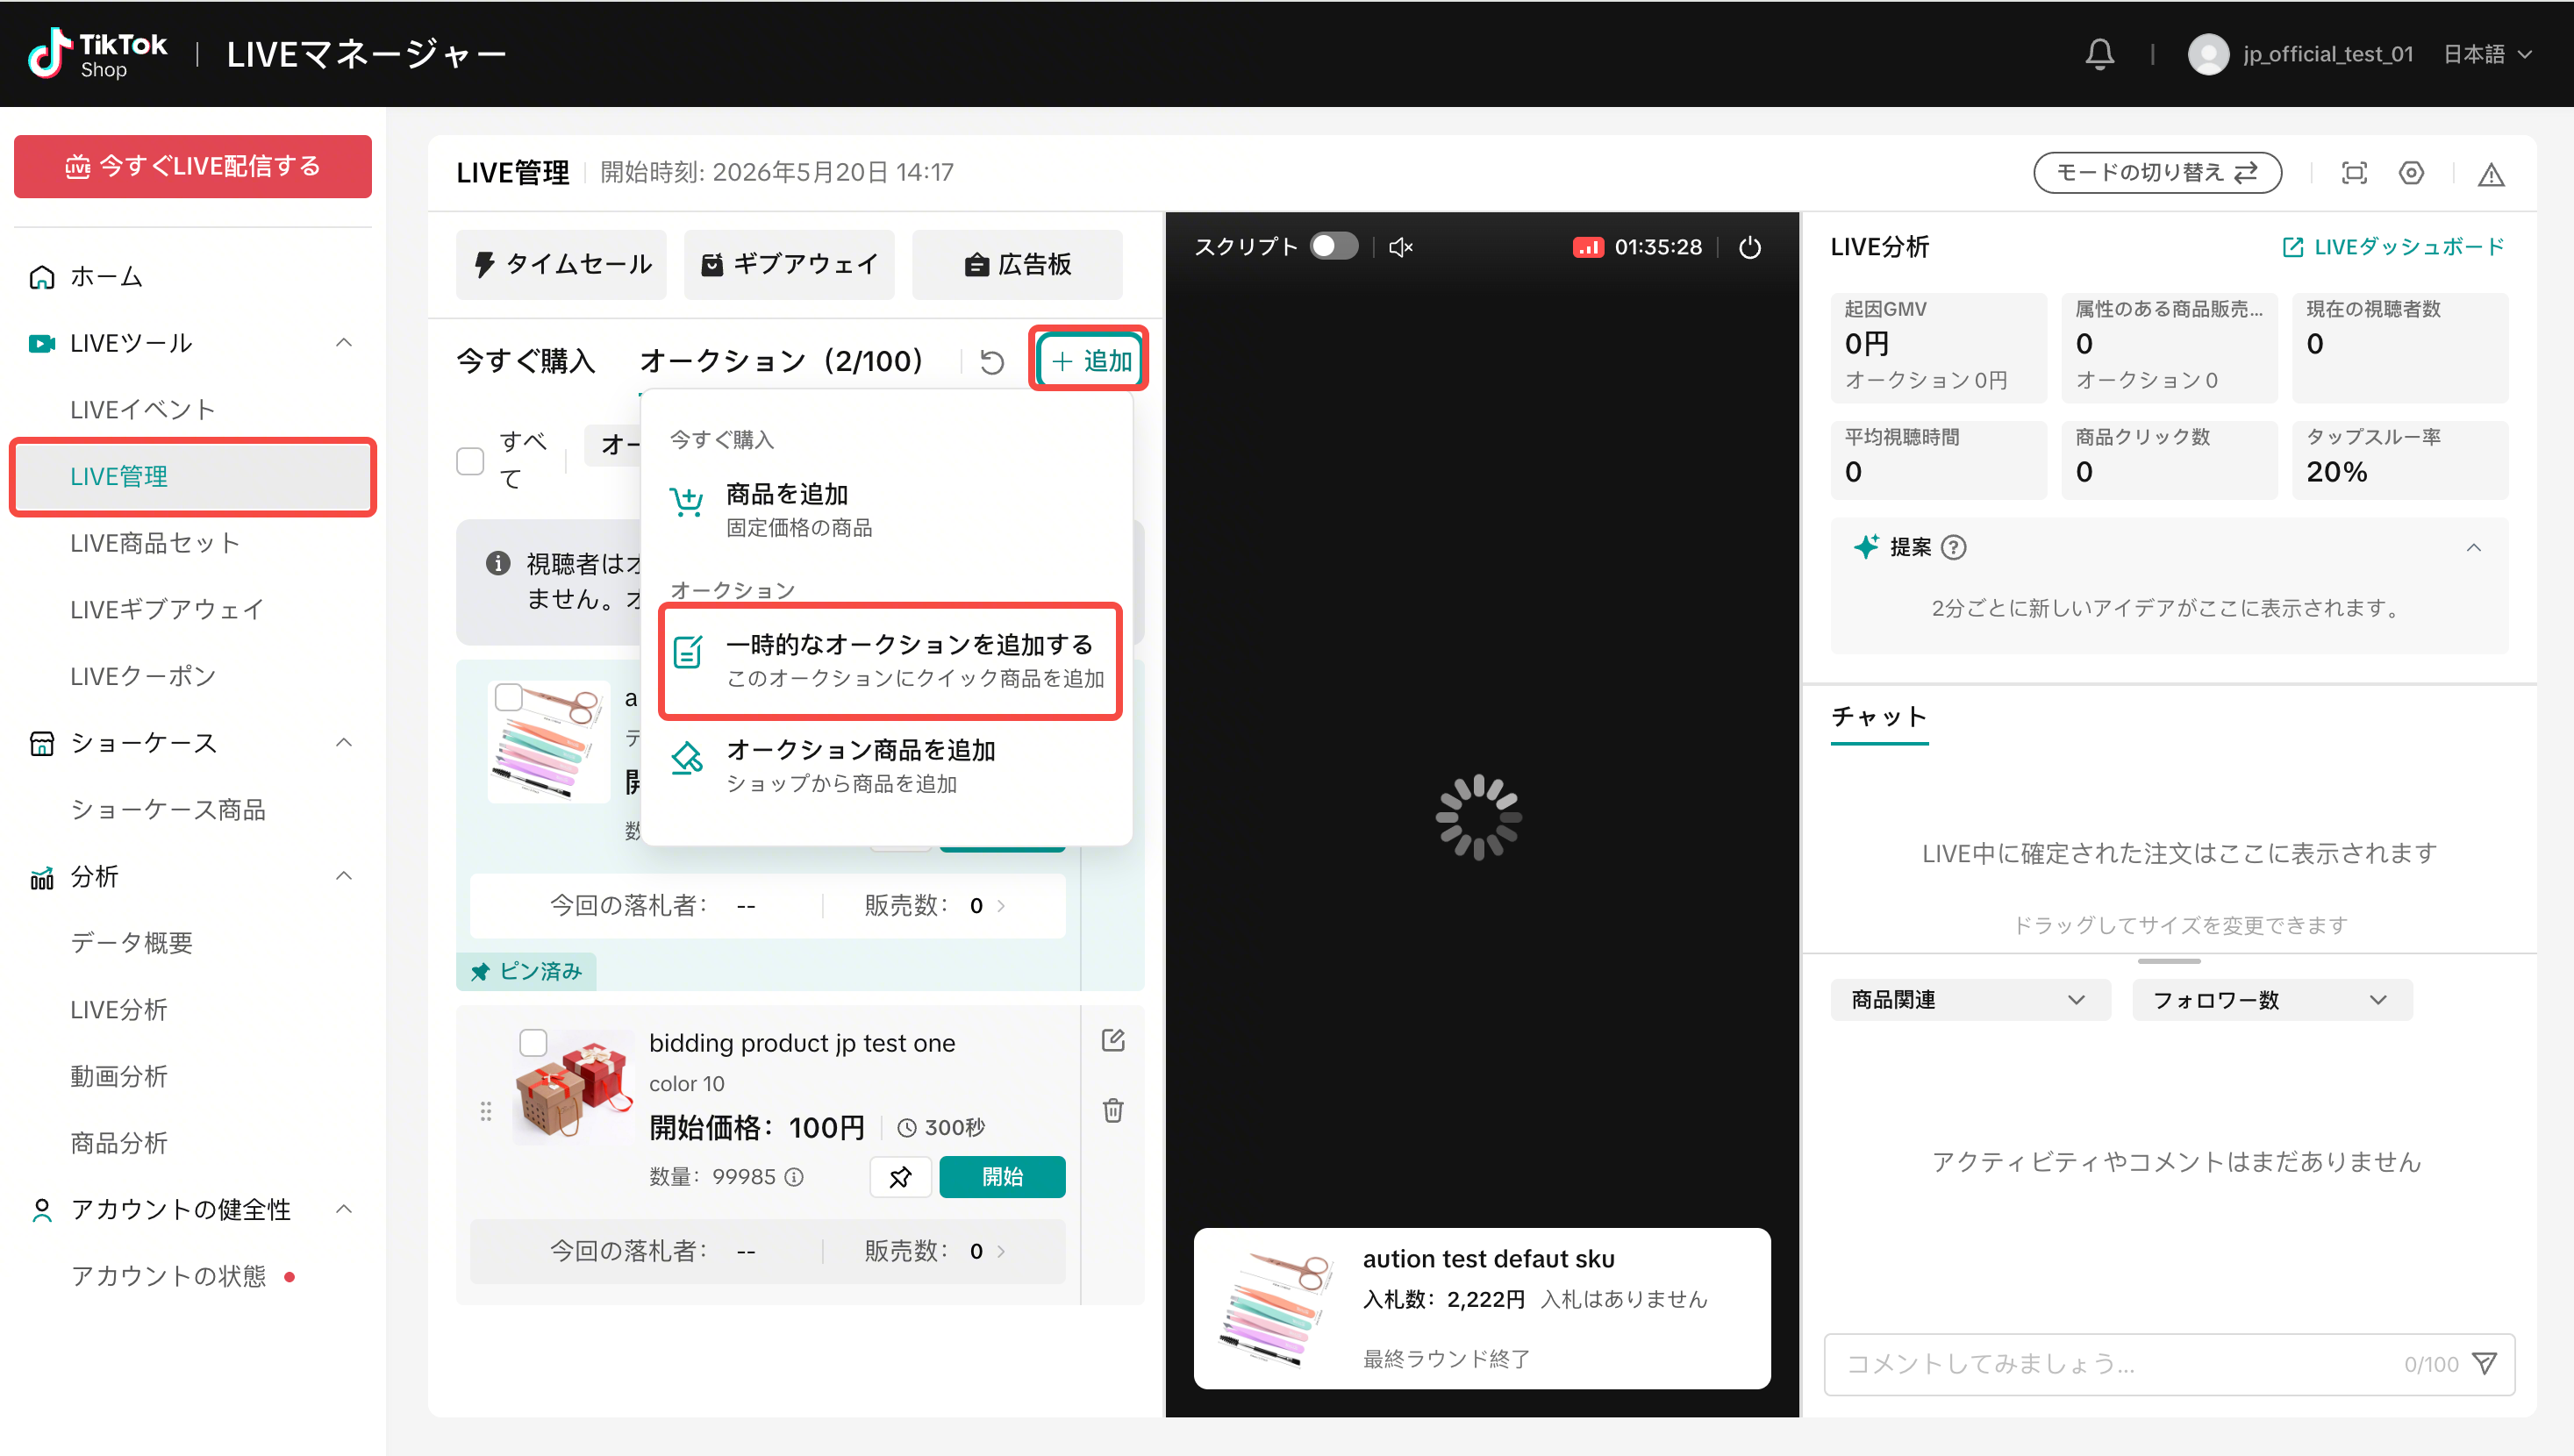Click the help icon next to 提案
Image resolution: width=2574 pixels, height=1456 pixels.
coord(1953,547)
